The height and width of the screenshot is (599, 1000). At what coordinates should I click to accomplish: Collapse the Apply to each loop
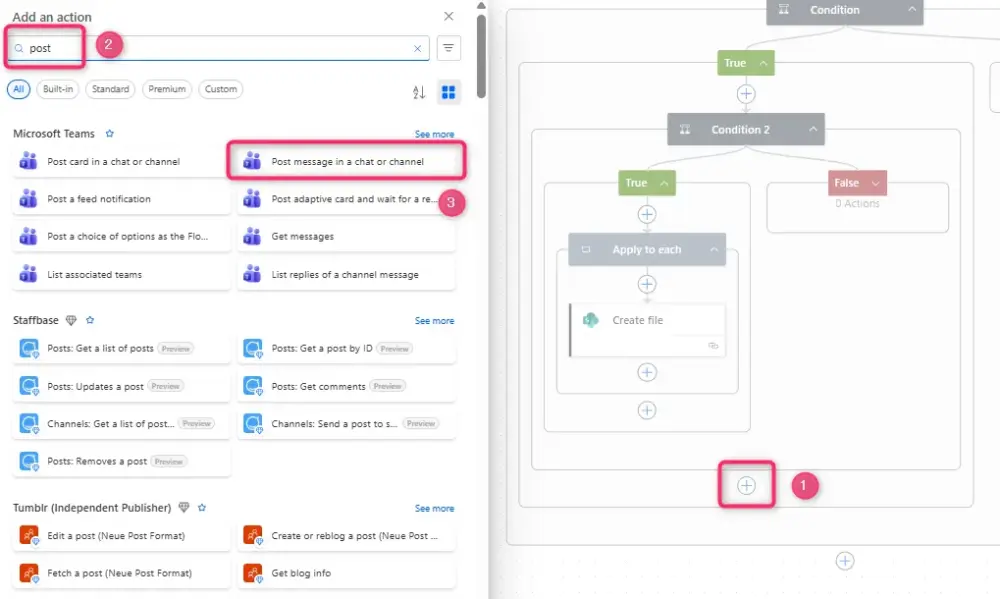click(714, 250)
